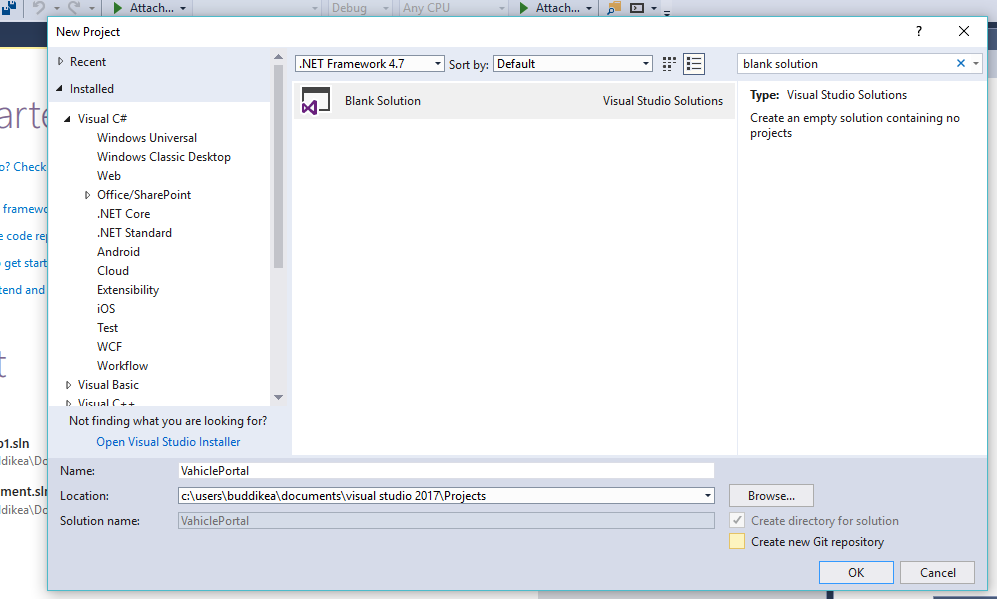
Task: Select the Blank Solution template name
Action: click(383, 100)
